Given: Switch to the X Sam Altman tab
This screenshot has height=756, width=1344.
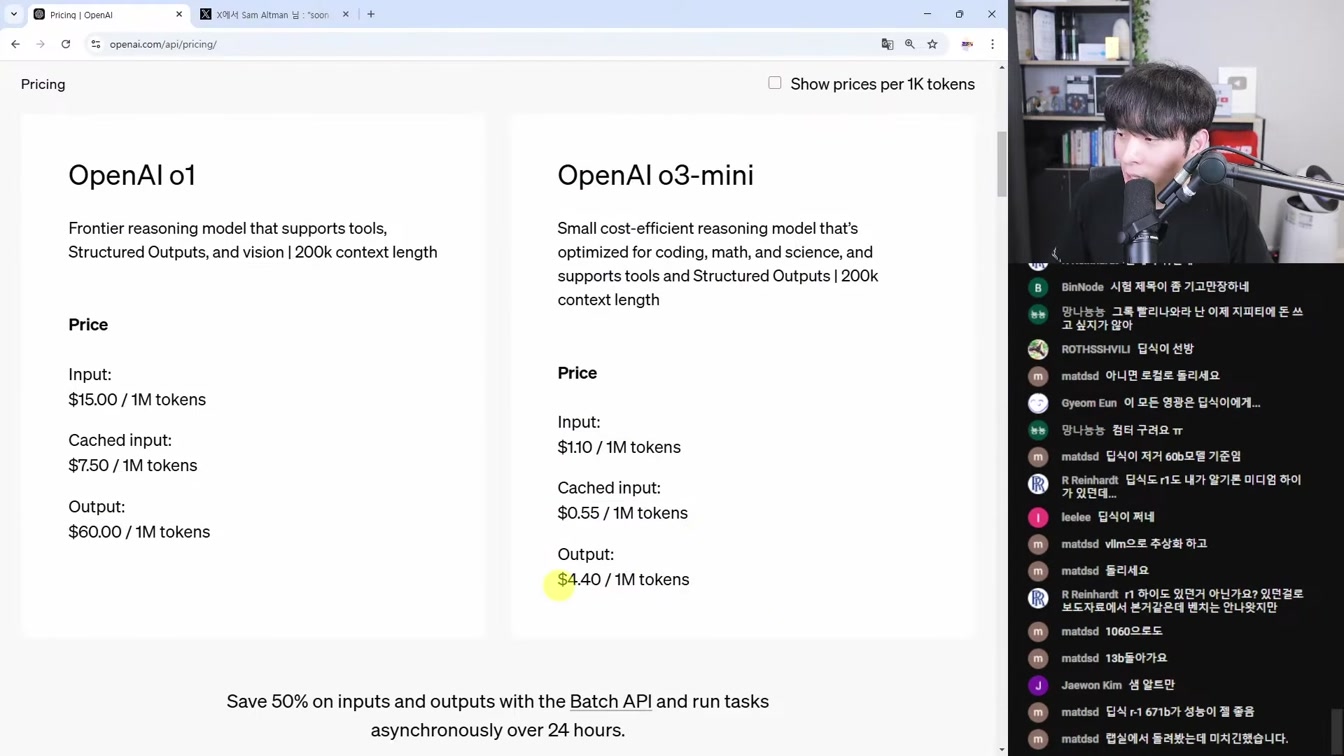Looking at the screenshot, I should 273,15.
